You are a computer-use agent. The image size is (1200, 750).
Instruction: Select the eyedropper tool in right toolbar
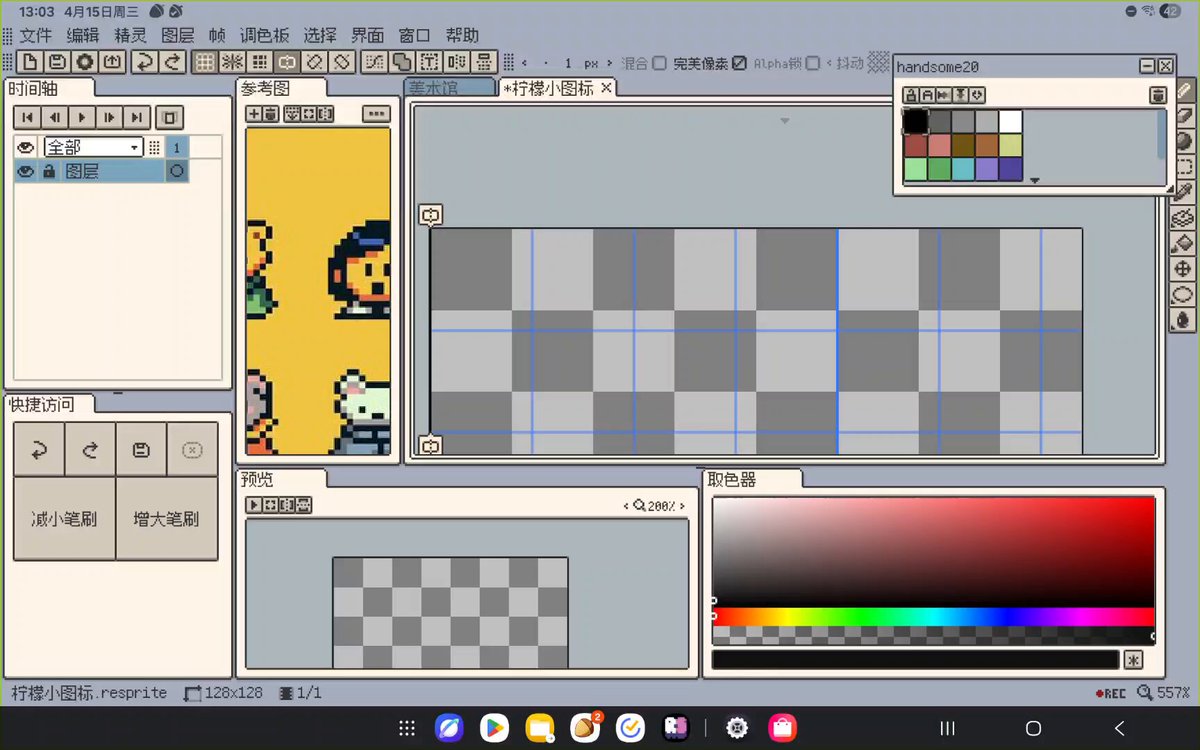(x=1184, y=191)
